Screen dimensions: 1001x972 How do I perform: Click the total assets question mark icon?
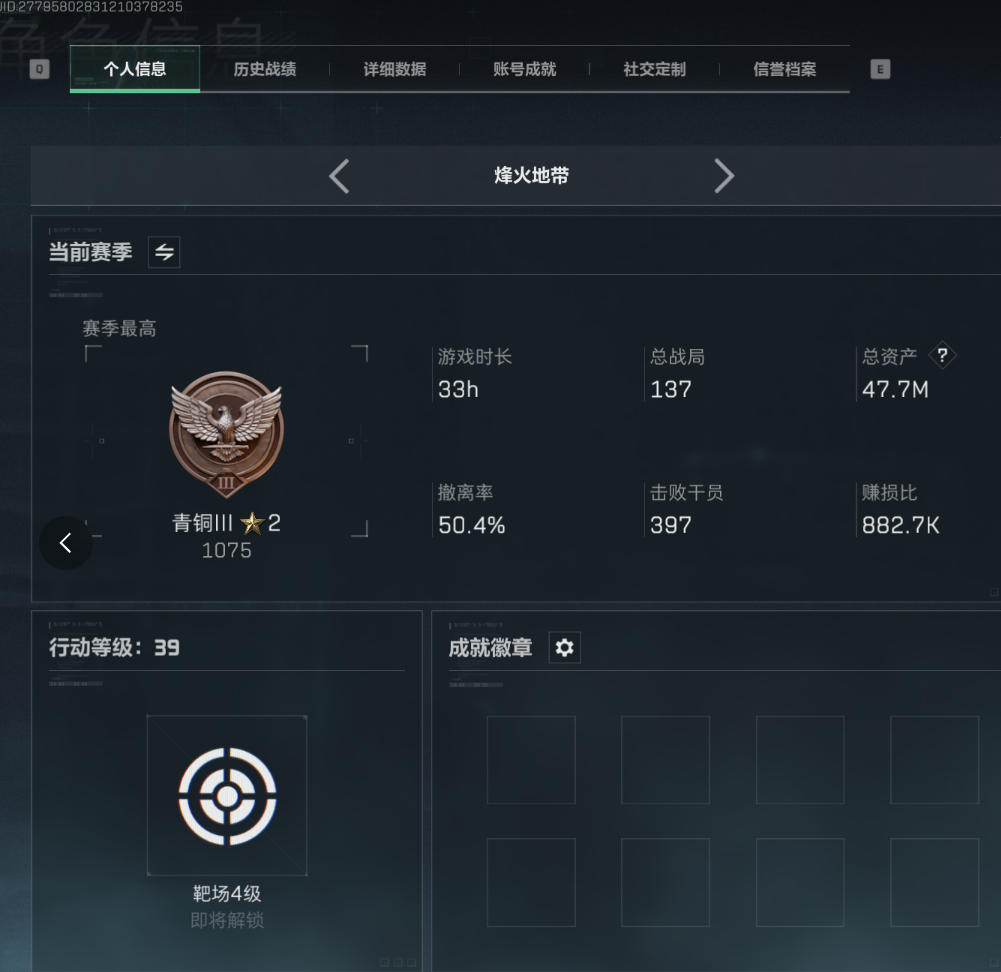tap(942, 355)
